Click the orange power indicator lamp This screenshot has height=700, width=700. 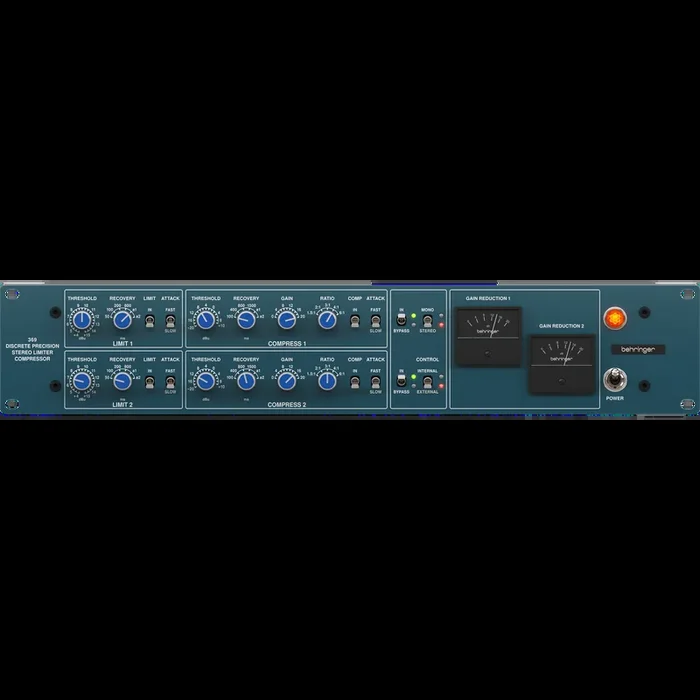pos(615,319)
